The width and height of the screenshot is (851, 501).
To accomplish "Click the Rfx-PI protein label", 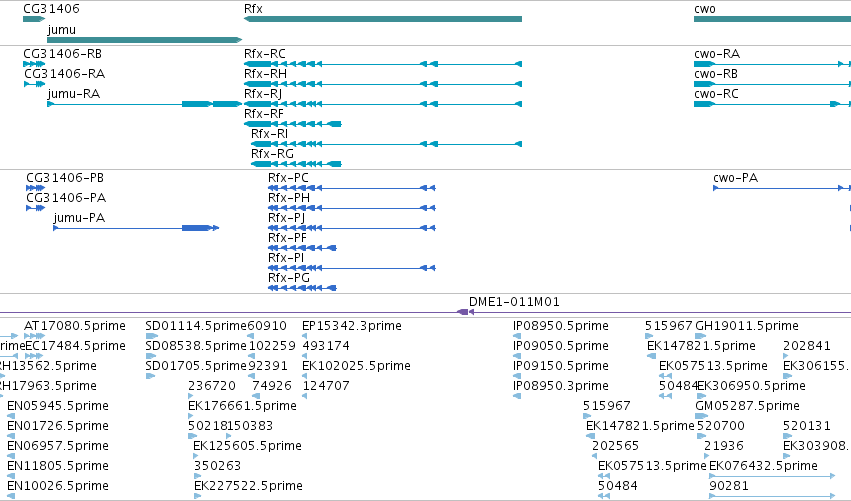I will 286,258.
